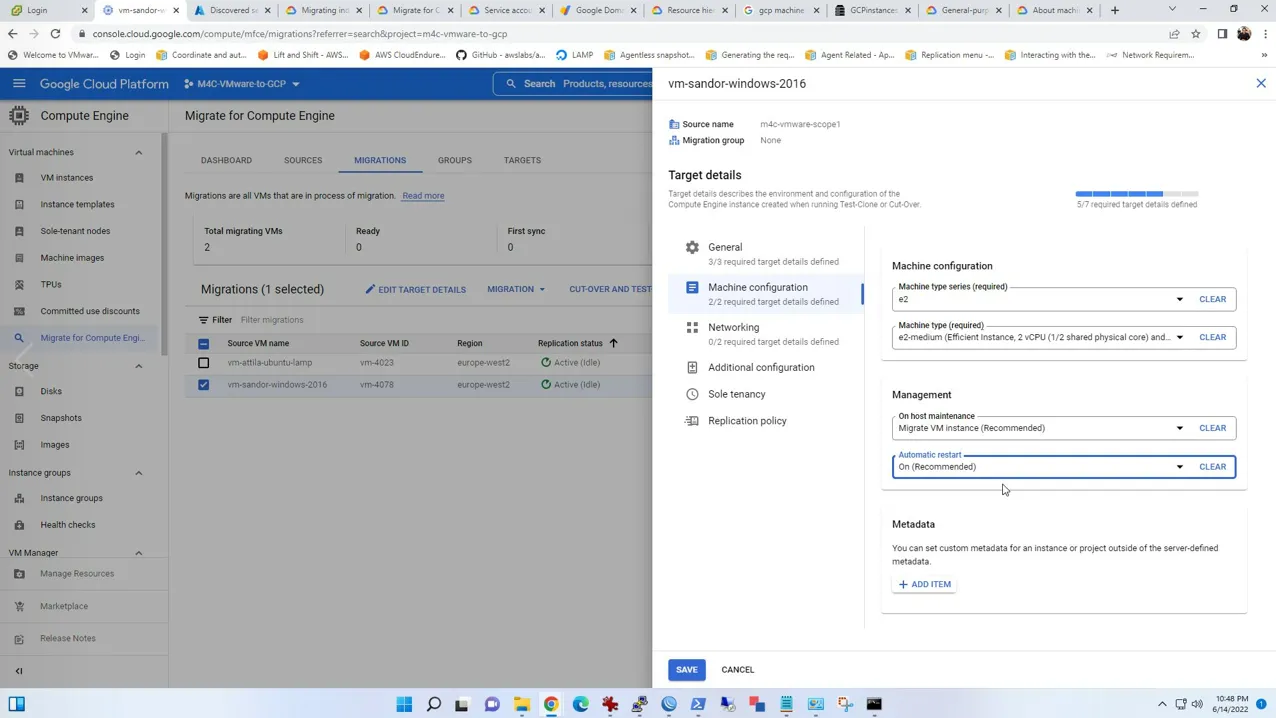Viewport: 1276px width, 718px height.
Task: Click the CANCEL button
Action: tap(738, 670)
